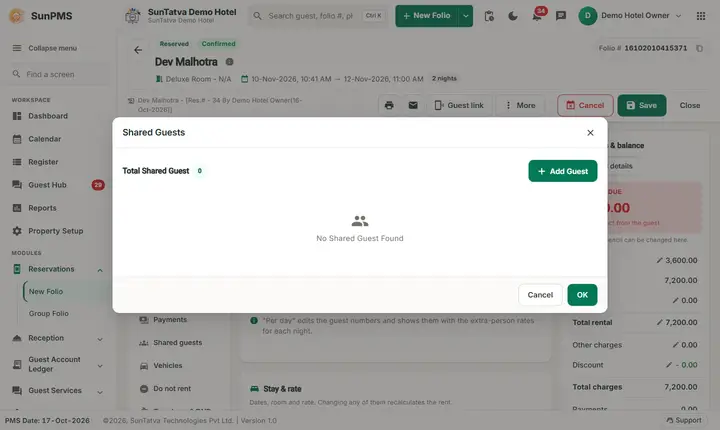720x430 pixels.
Task: Open notifications bell icon
Action: pos(537,16)
